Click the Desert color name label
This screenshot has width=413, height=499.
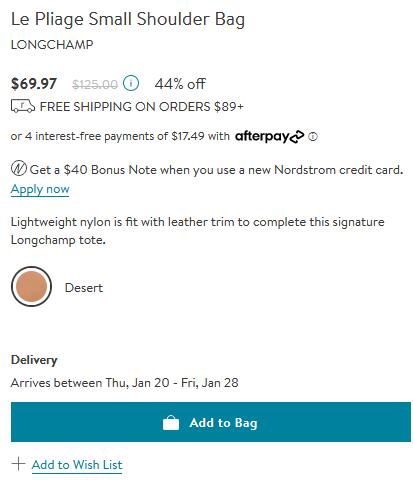click(84, 288)
